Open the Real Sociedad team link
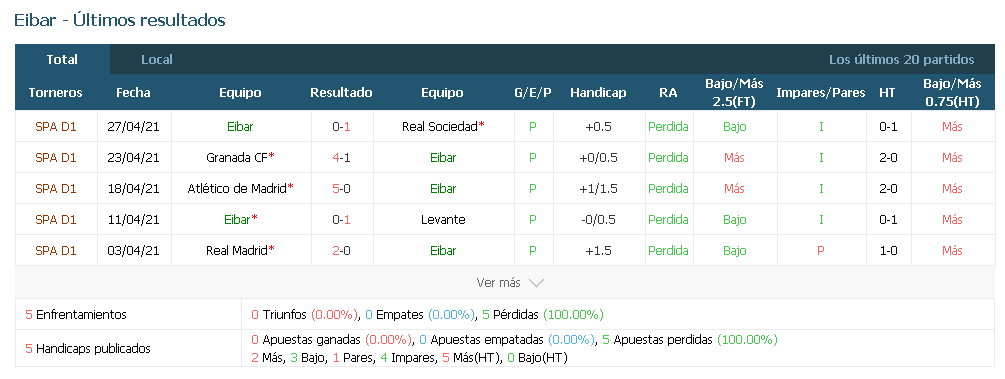 (x=440, y=127)
